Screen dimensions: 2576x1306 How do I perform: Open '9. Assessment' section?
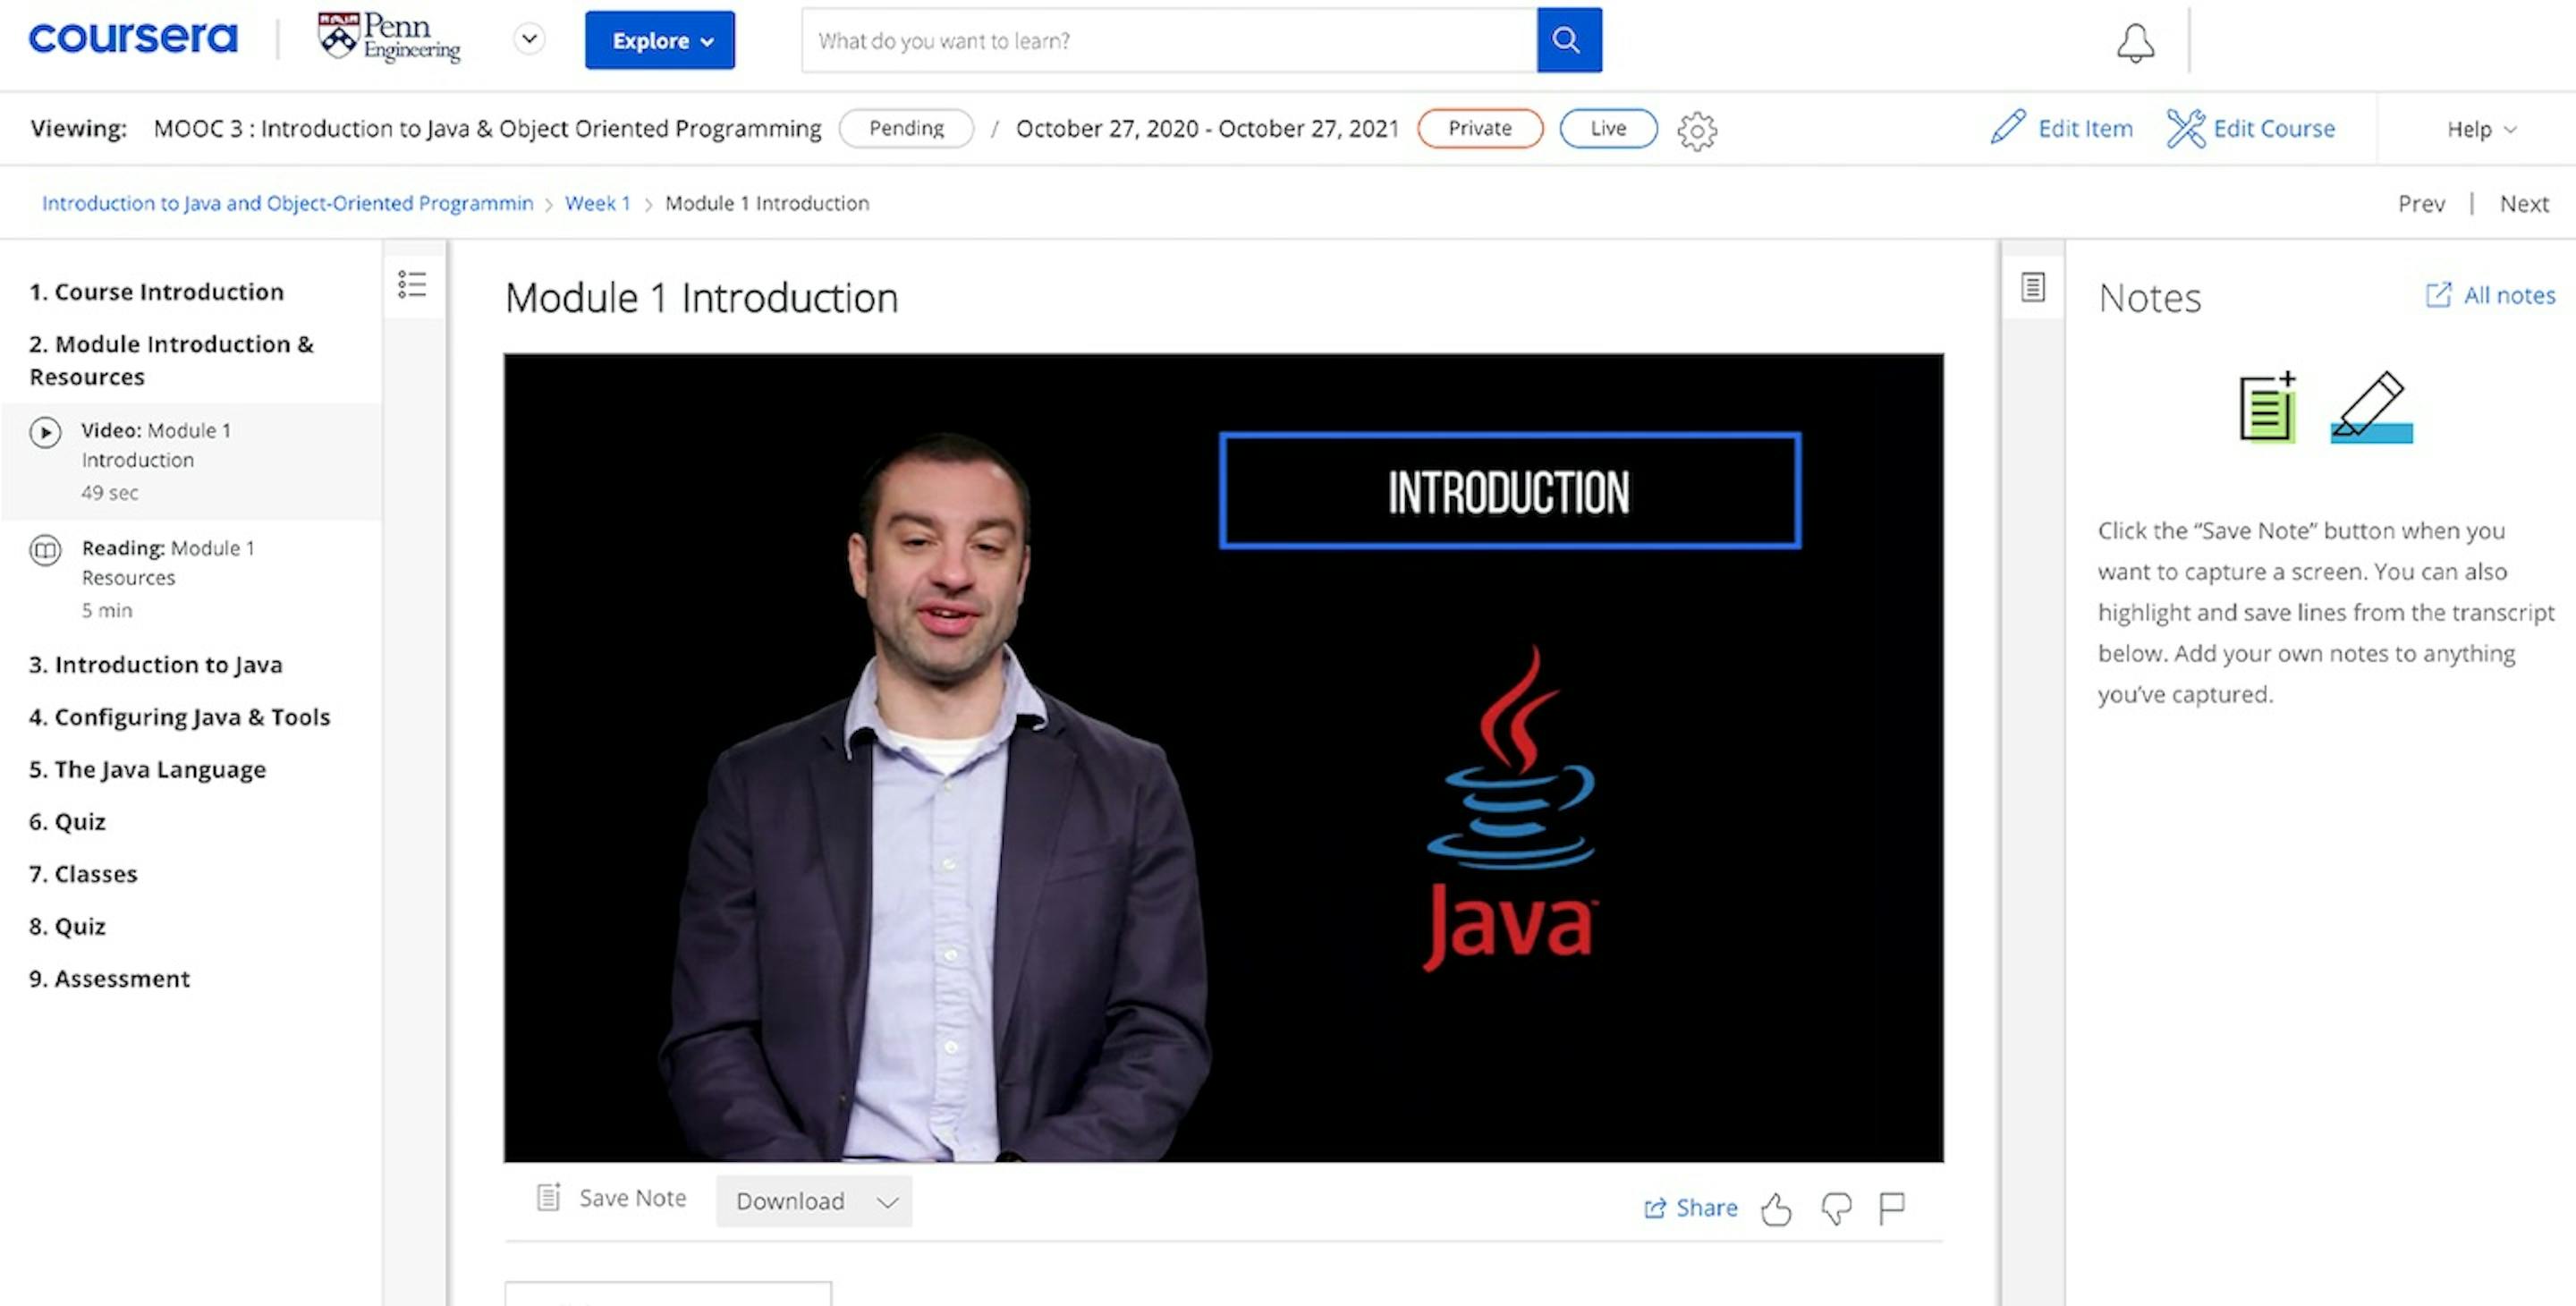pyautogui.click(x=110, y=979)
